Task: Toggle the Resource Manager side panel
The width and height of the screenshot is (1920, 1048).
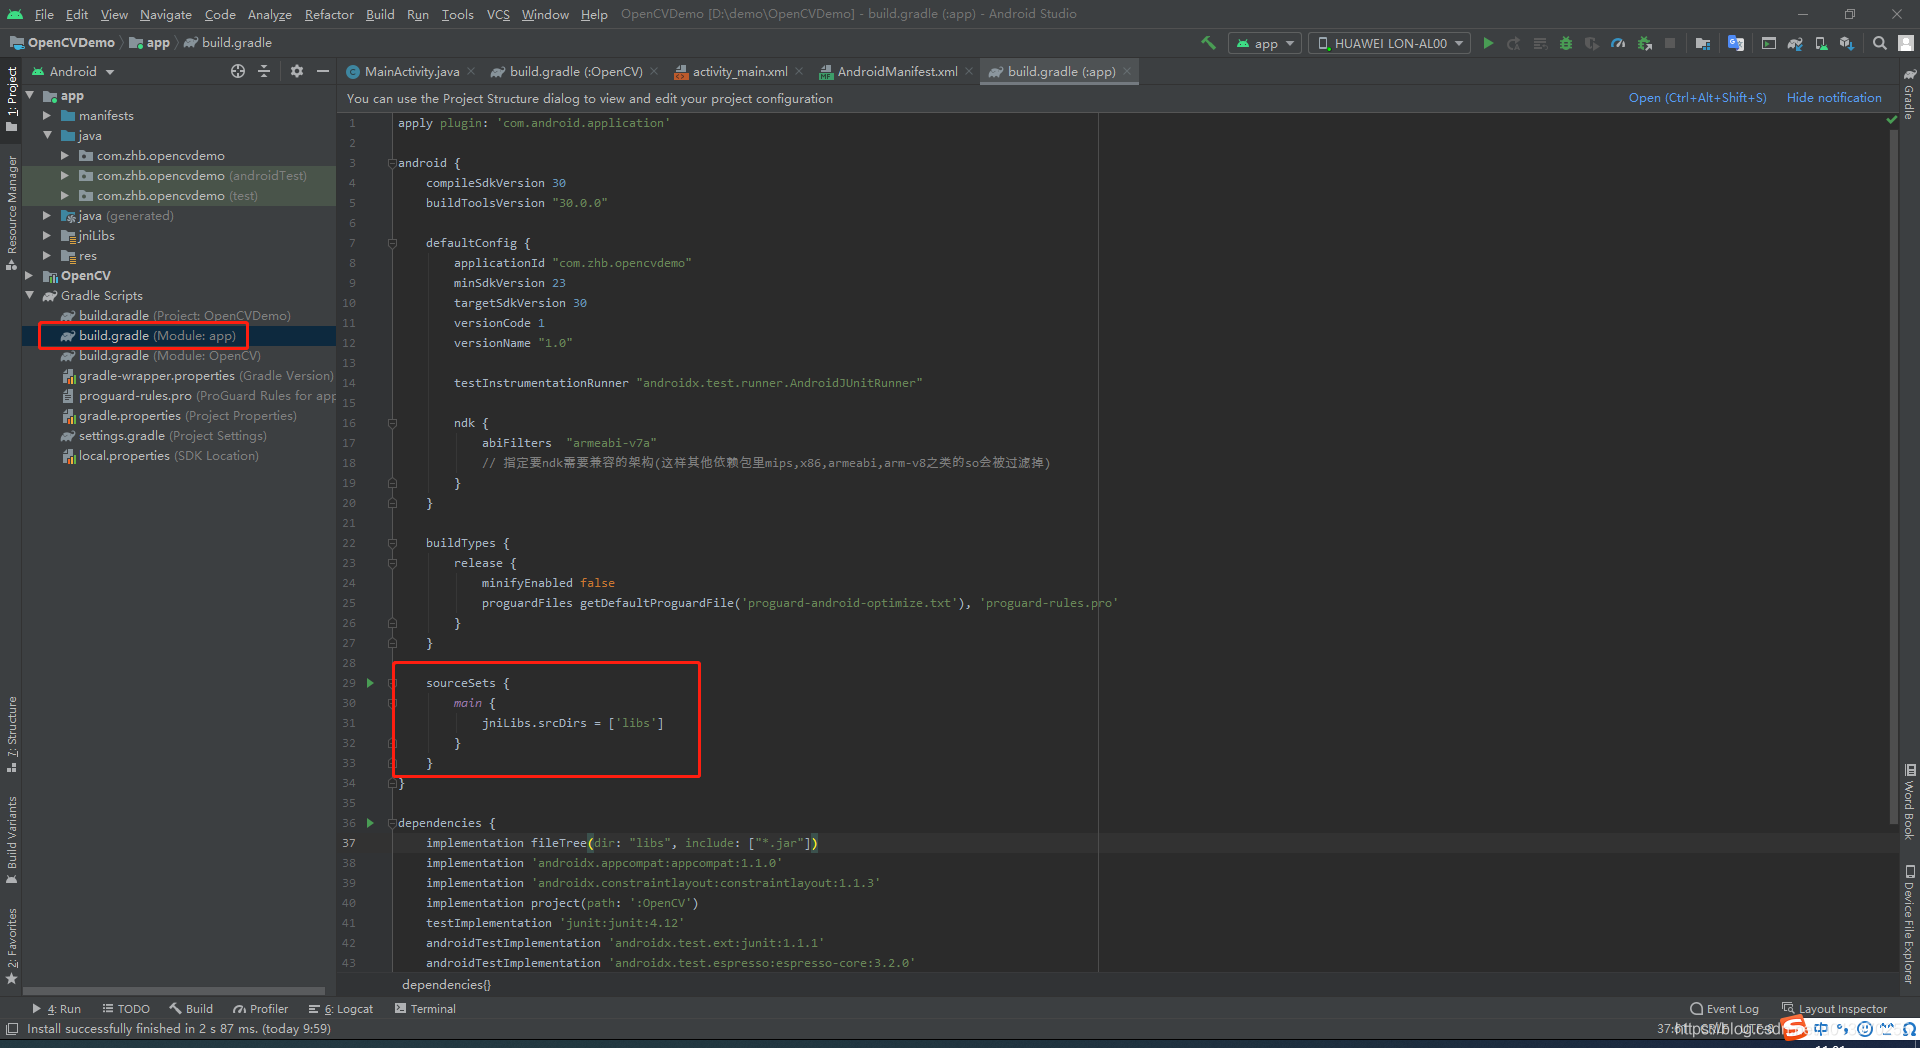Action: click(x=12, y=212)
